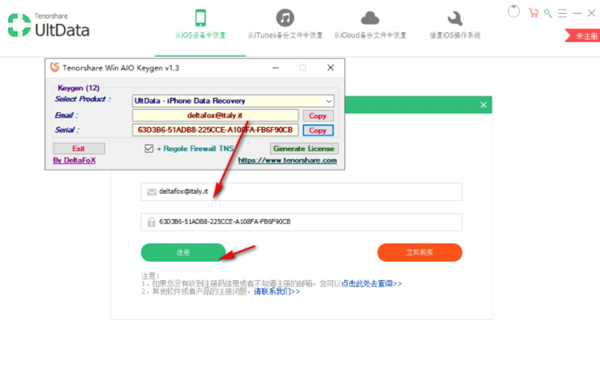Toggle the Regole Firewall TNS checkbox
Screen dimensions: 600x374
click(149, 148)
